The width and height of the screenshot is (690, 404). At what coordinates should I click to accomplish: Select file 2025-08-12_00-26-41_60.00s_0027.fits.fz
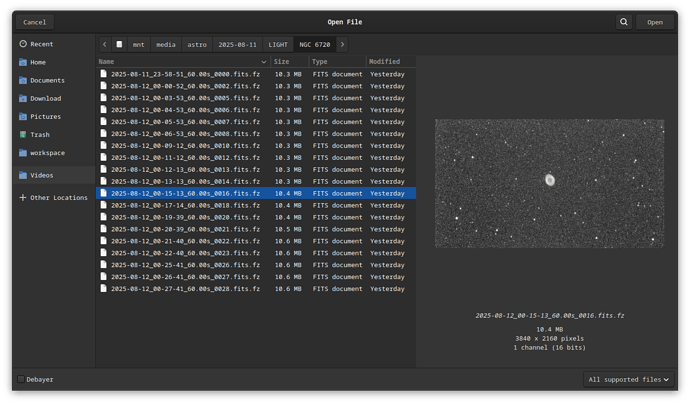(x=256, y=276)
